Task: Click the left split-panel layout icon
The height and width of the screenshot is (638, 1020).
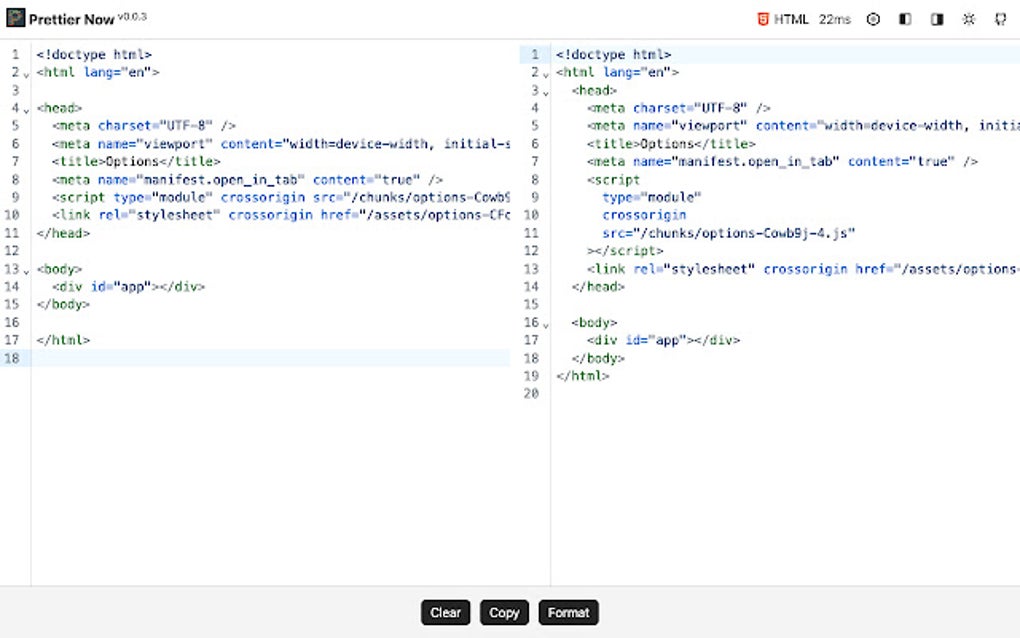Action: 904,18
